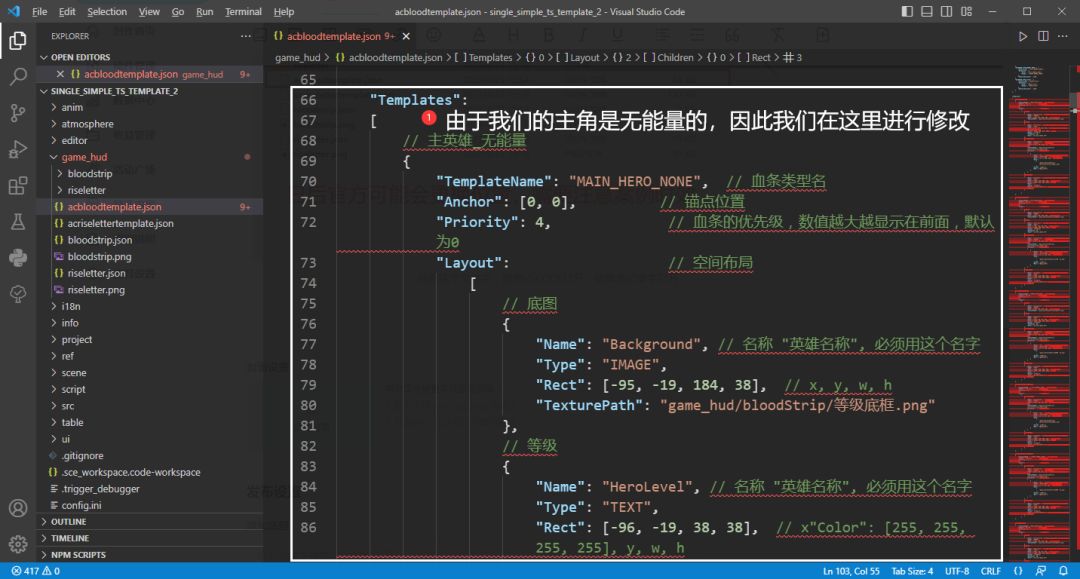Open the Python extension view icon
Image resolution: width=1080 pixels, height=579 pixels.
click(x=18, y=258)
